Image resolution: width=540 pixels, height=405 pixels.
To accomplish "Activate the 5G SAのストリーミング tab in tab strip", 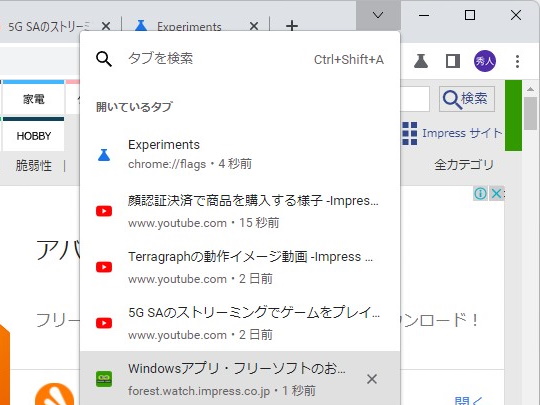I will click(x=48, y=26).
